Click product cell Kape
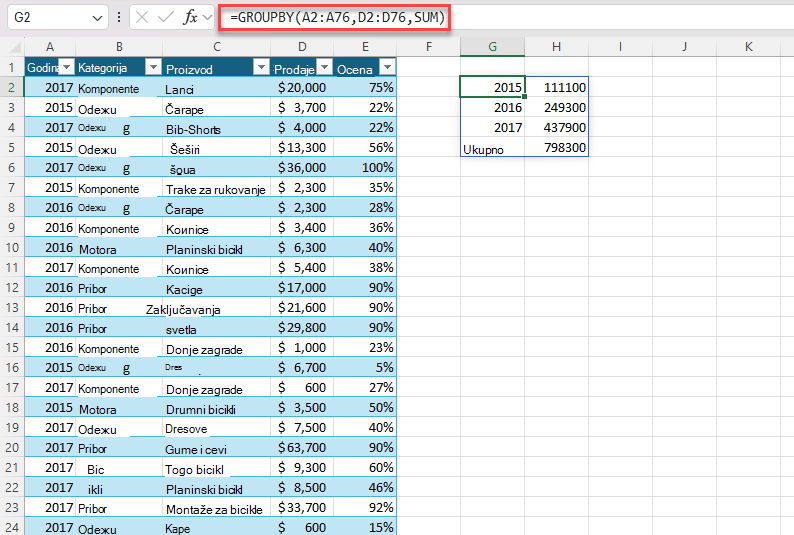This screenshot has height=535, width=794. click(x=217, y=527)
